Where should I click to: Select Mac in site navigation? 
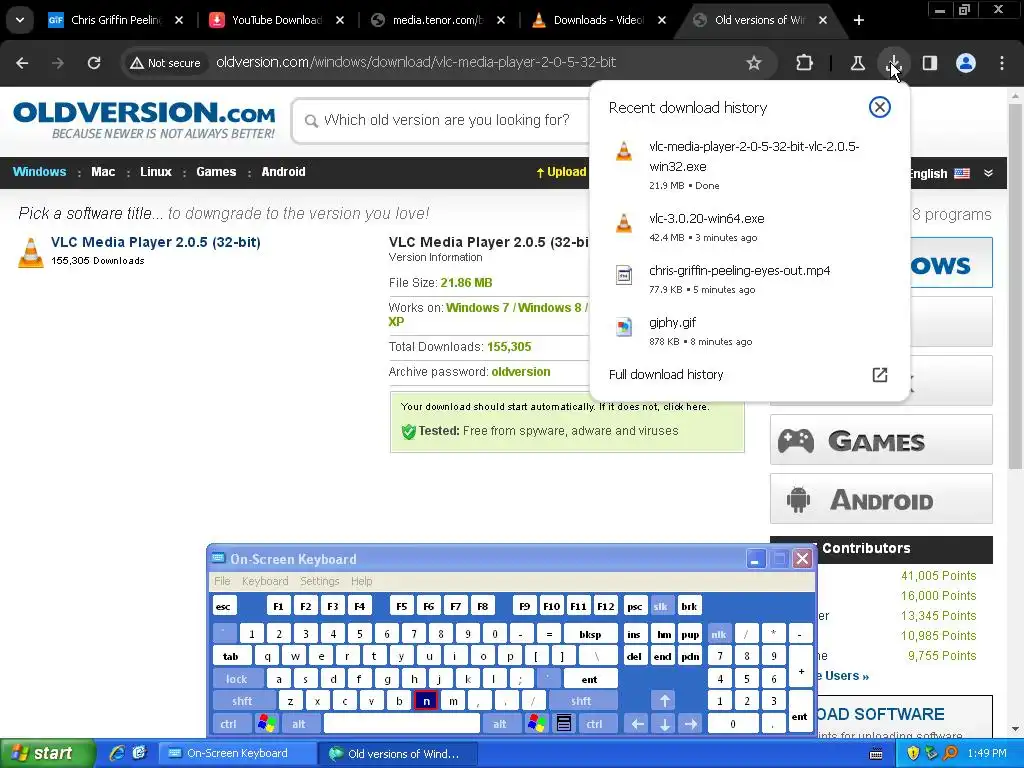click(103, 172)
